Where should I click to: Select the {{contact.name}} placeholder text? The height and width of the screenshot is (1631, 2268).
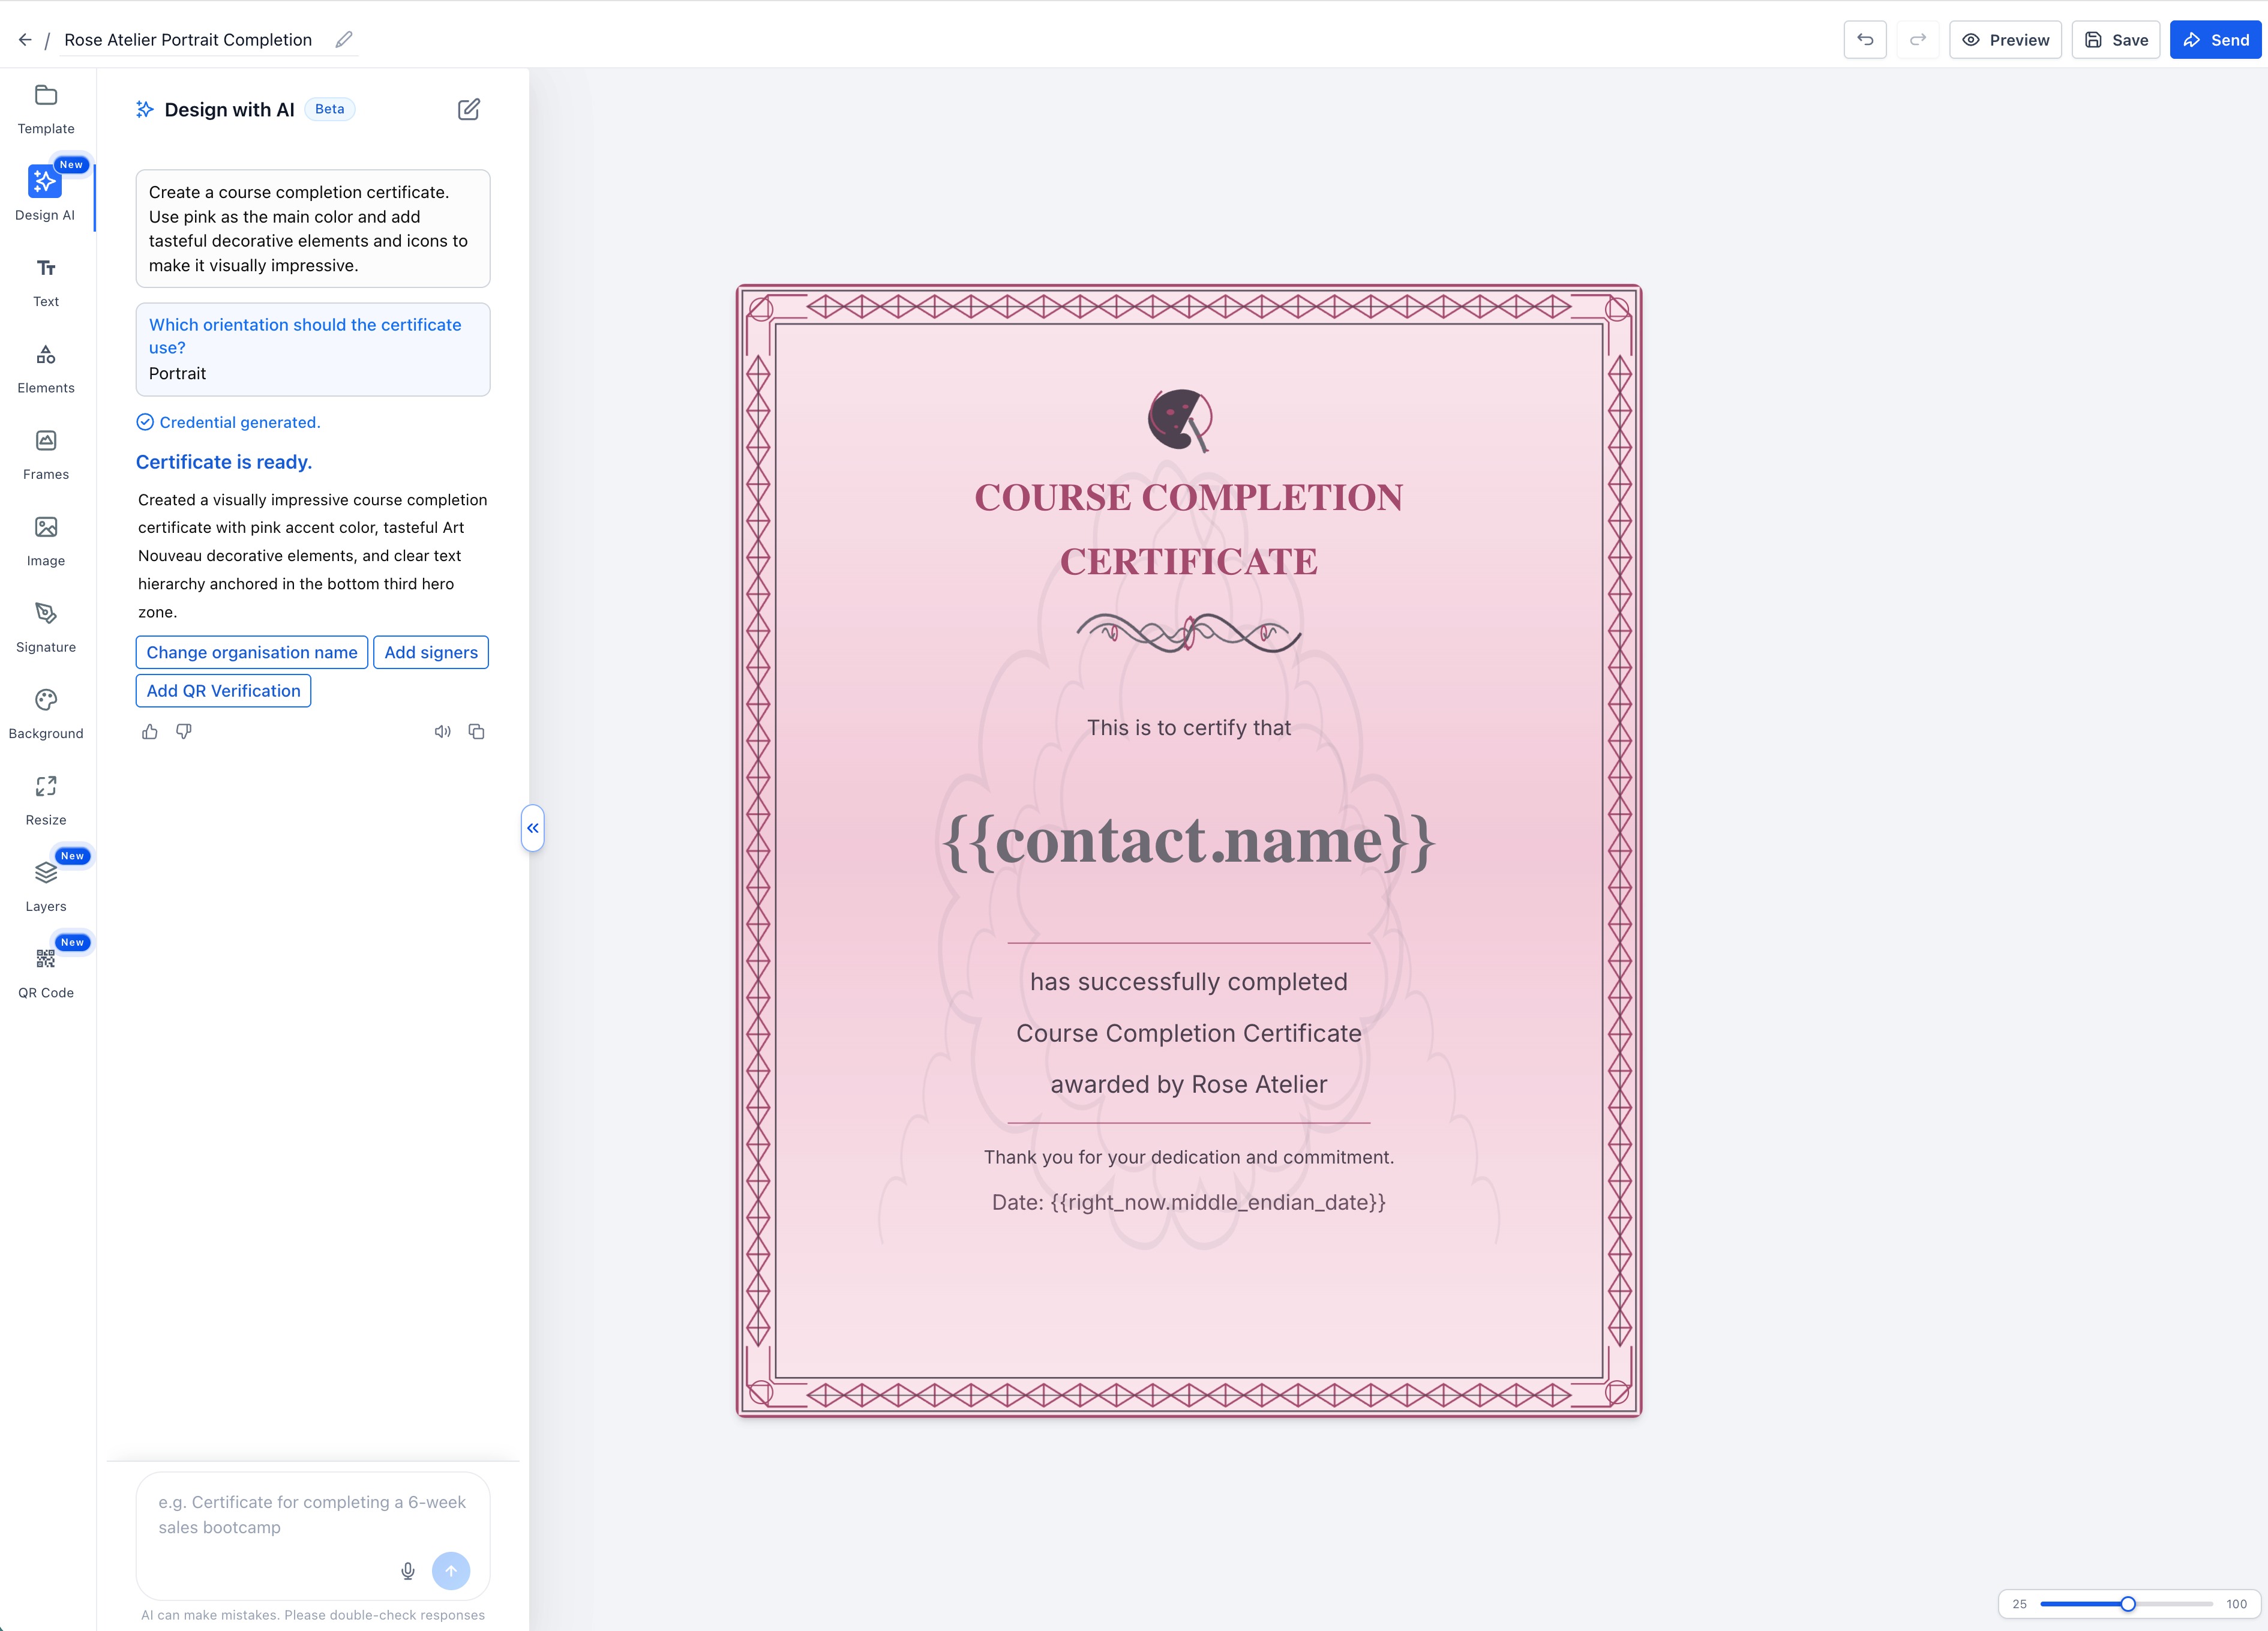(x=1189, y=841)
